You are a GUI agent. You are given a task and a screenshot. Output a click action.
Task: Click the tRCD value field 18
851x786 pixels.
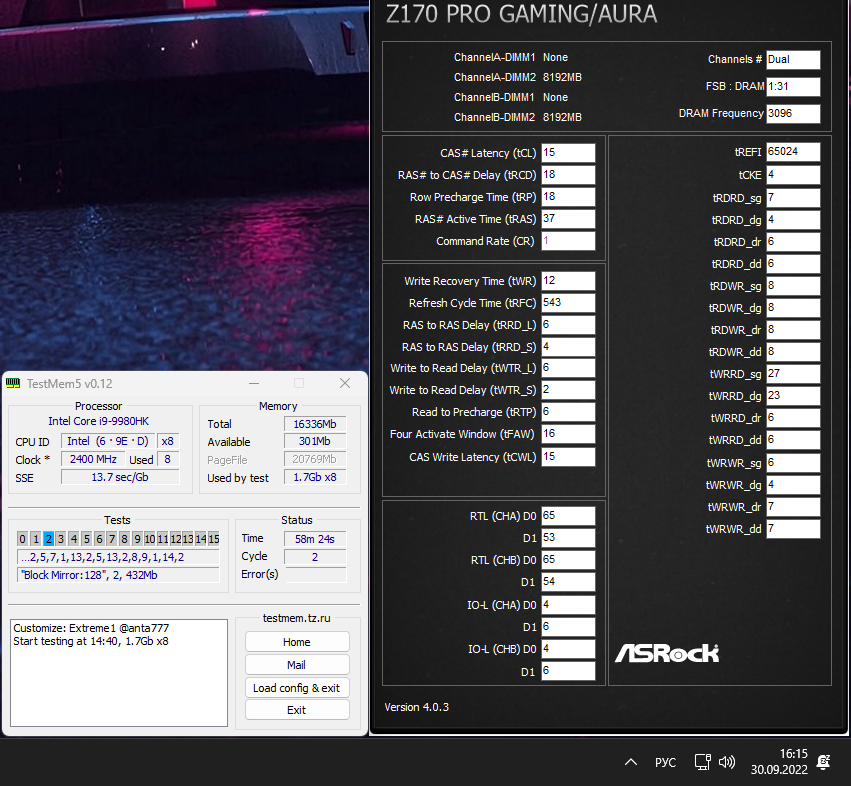click(568, 175)
